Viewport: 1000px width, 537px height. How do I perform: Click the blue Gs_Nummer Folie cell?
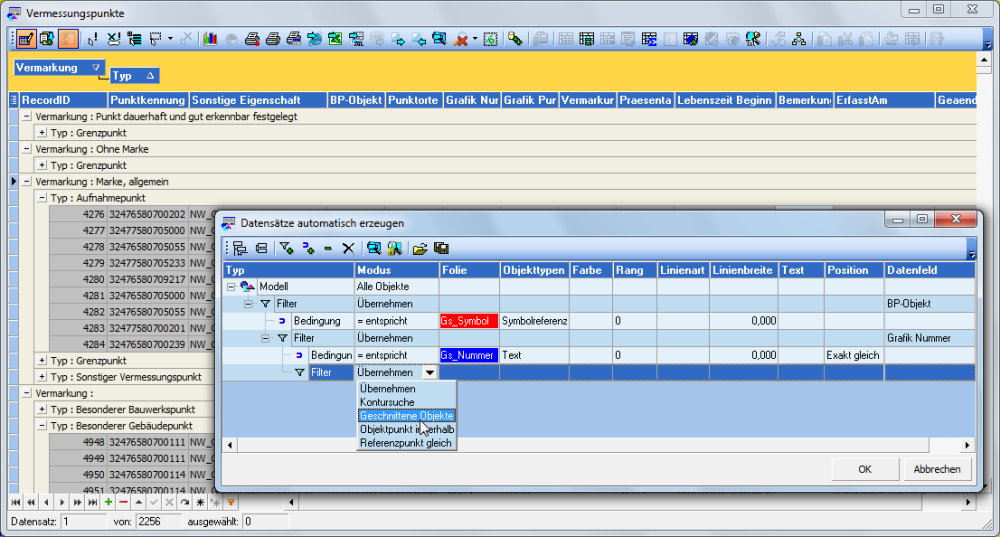point(469,355)
